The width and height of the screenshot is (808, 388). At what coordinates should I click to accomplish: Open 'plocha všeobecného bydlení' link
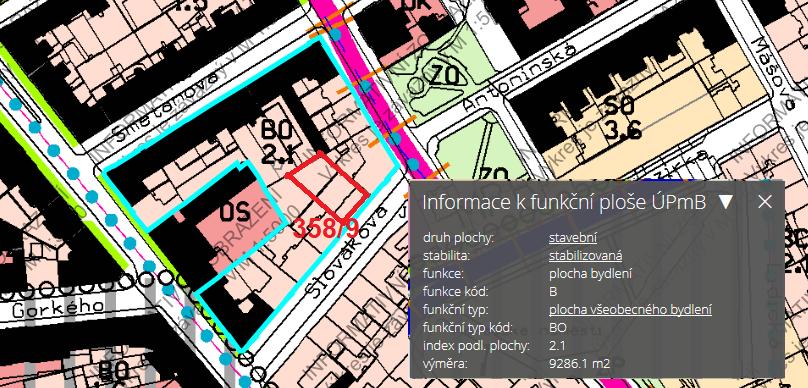pyautogui.click(x=630, y=310)
